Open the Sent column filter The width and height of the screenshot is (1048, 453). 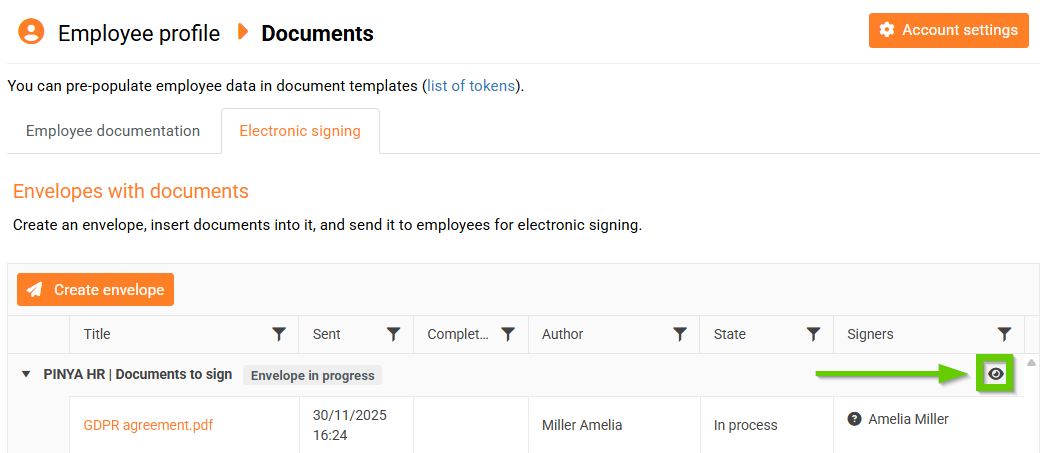tap(394, 334)
